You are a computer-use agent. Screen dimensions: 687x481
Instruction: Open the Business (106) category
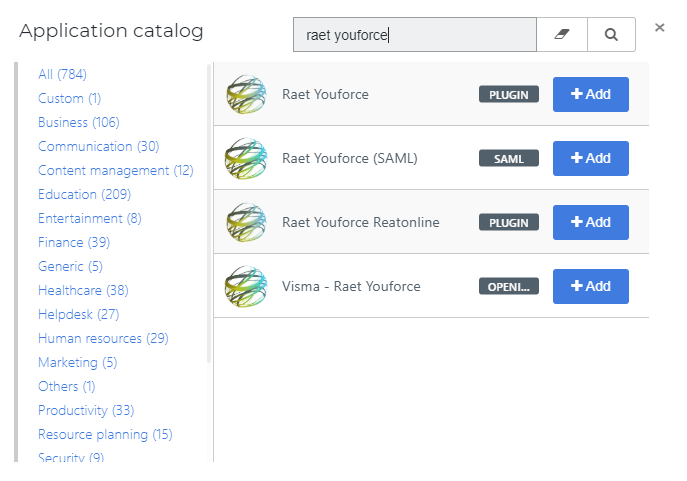79,122
